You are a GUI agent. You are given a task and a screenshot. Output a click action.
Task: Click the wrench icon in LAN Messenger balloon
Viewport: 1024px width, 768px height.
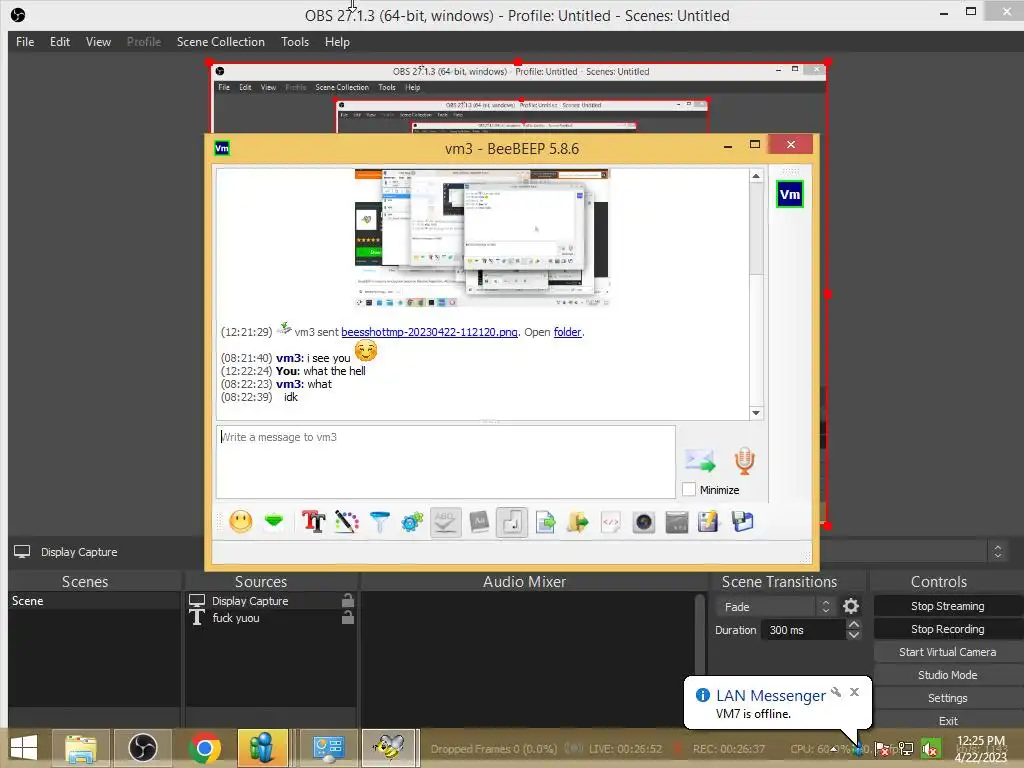pos(836,692)
